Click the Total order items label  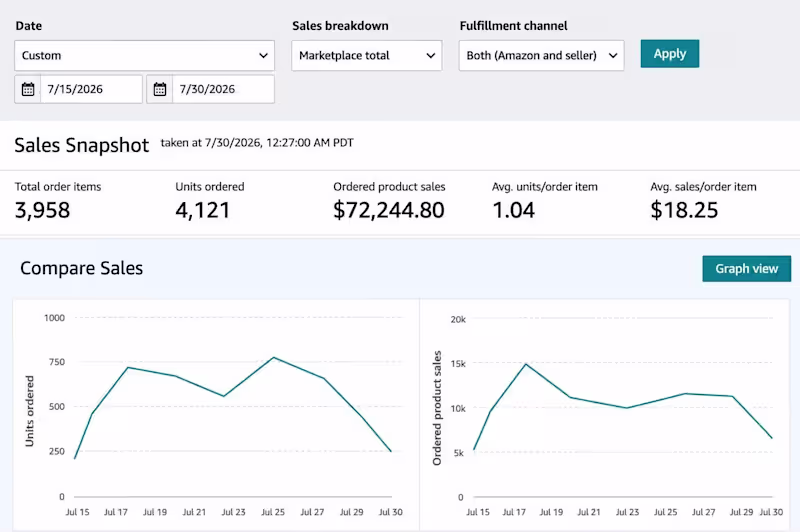pyautogui.click(x=58, y=187)
